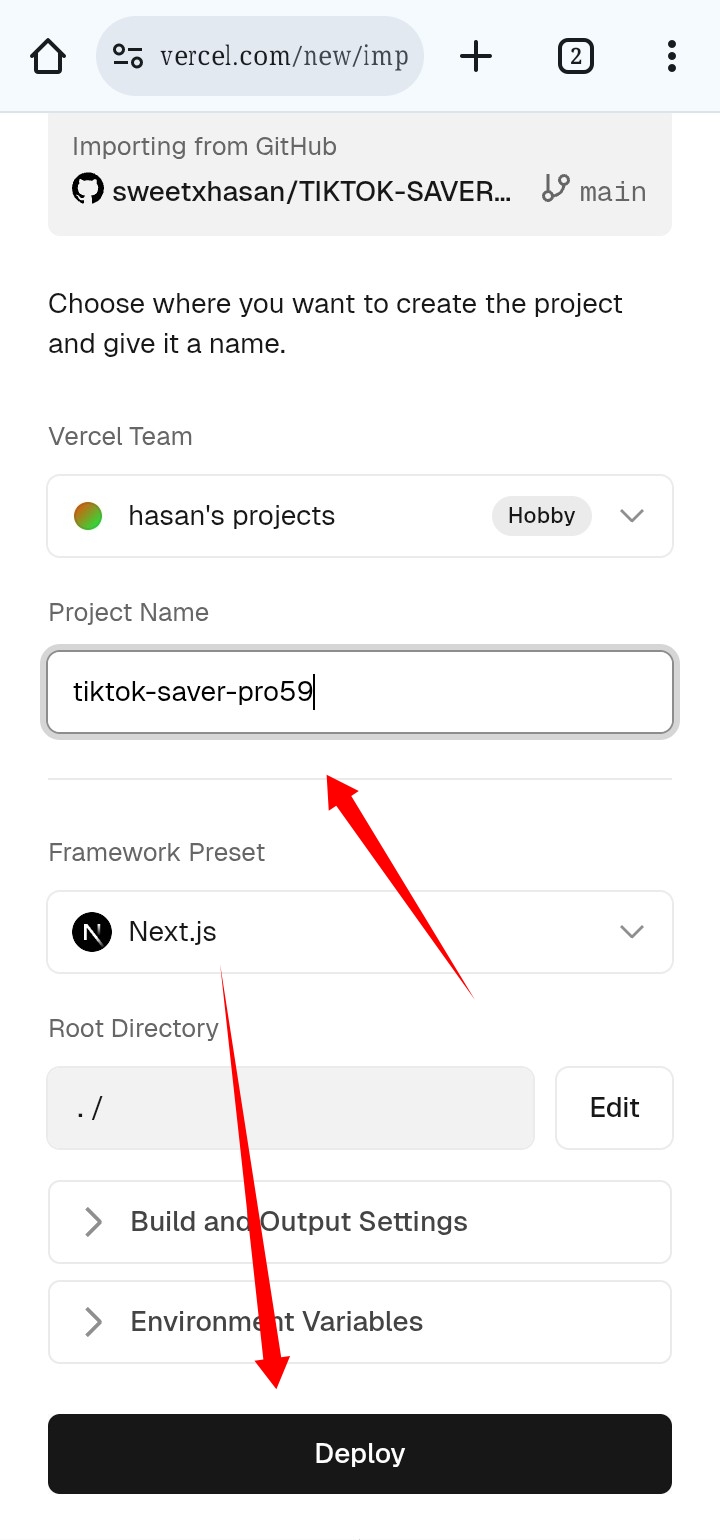The image size is (720, 1540).
Task: Click the hasan's projects team avatar
Action: [88, 516]
